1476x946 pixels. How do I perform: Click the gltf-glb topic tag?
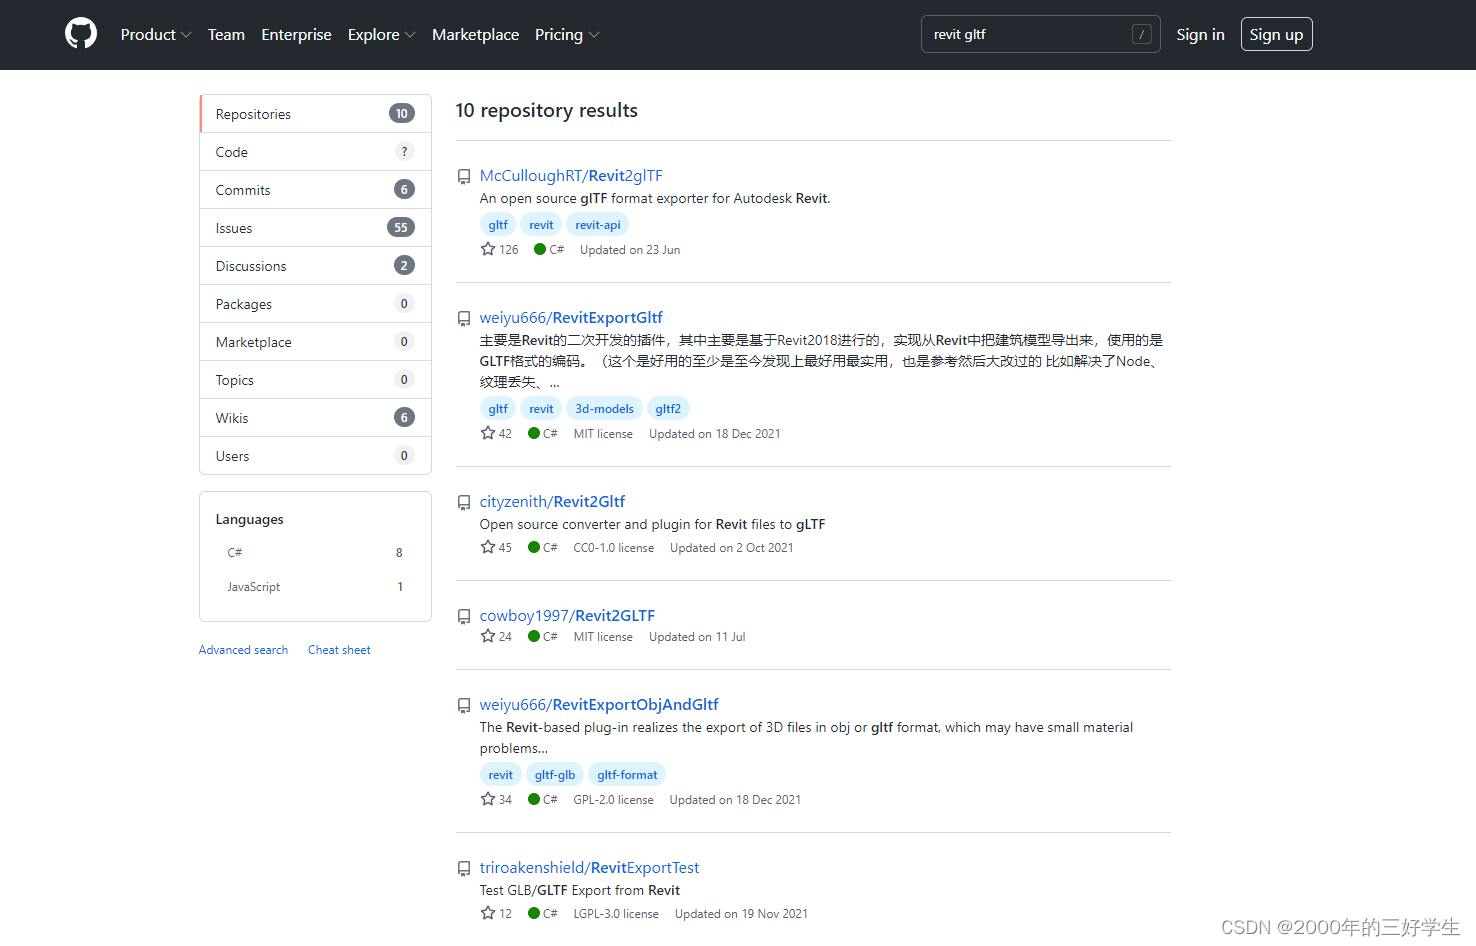[x=555, y=775]
